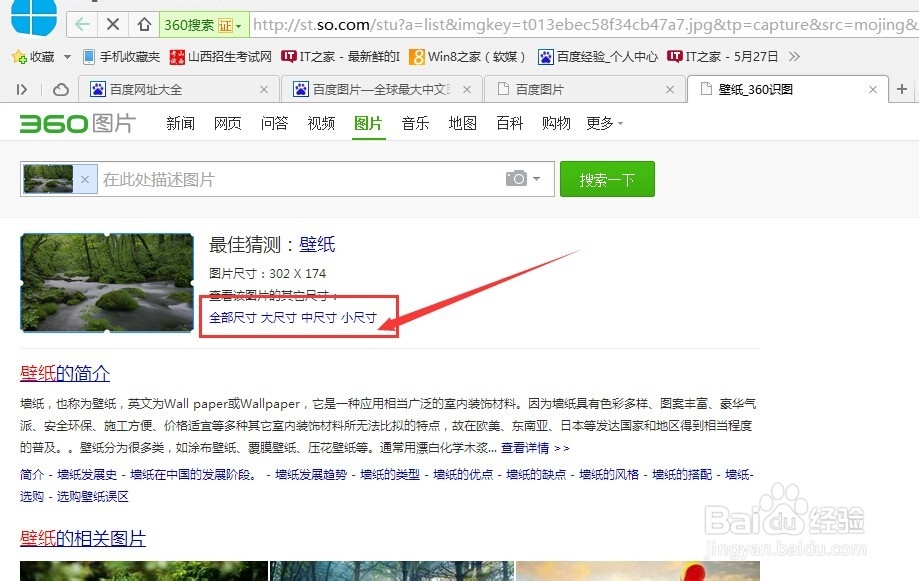Stop page loading with the X icon
This screenshot has height=581, width=919.
click(111, 22)
